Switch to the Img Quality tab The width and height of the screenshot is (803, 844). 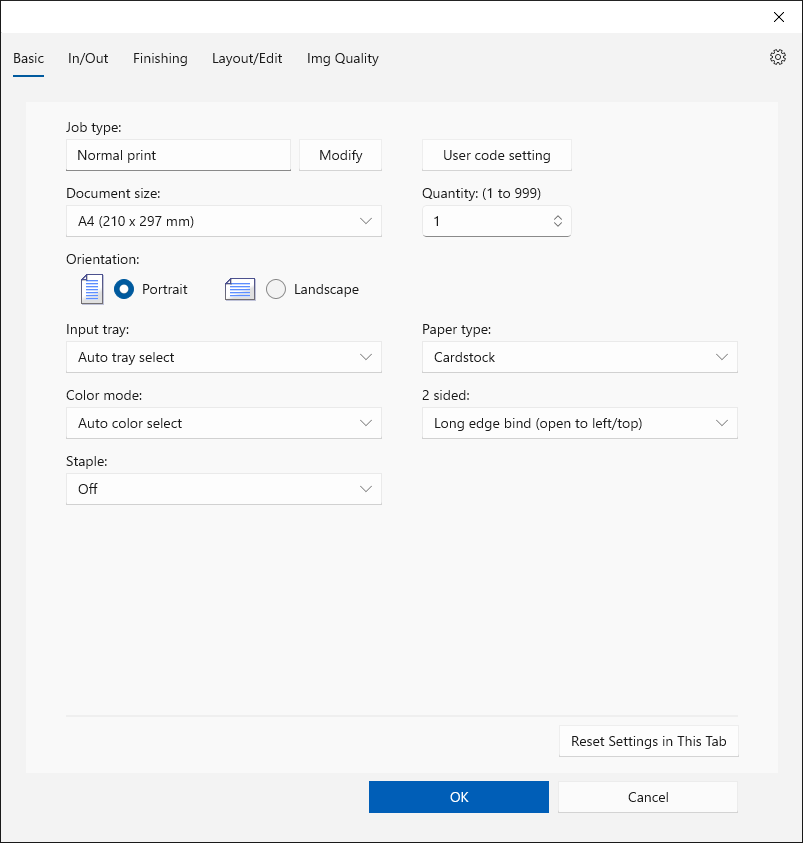click(343, 58)
